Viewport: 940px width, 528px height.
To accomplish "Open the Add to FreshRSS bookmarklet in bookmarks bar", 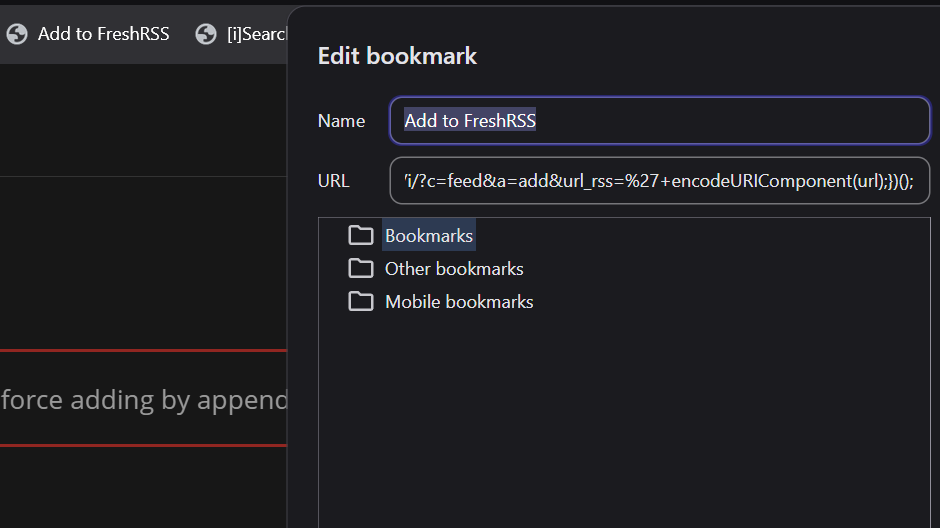I will (x=89, y=34).
